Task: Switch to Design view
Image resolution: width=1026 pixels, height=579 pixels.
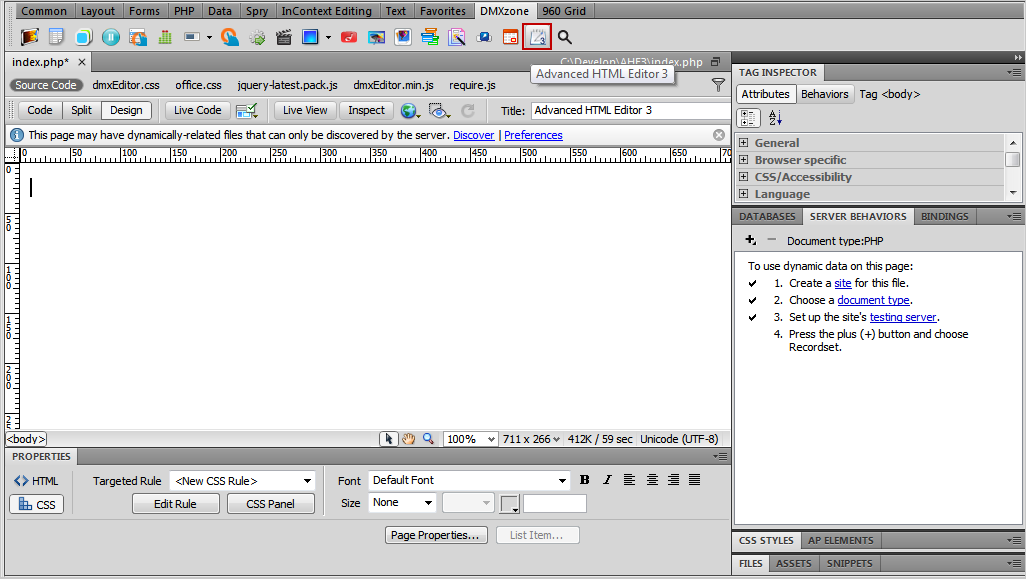Action: [x=126, y=111]
